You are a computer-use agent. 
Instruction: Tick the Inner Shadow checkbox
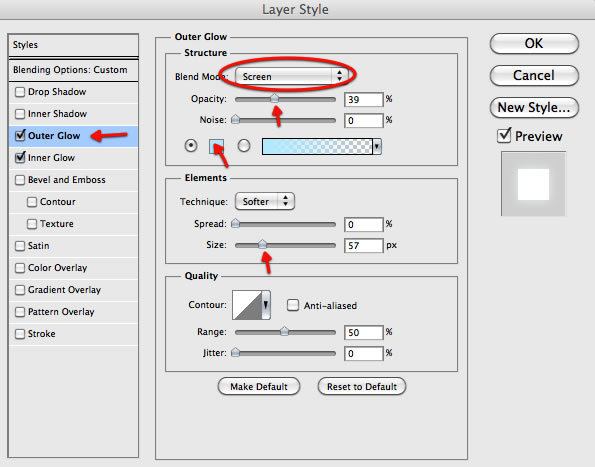20,114
